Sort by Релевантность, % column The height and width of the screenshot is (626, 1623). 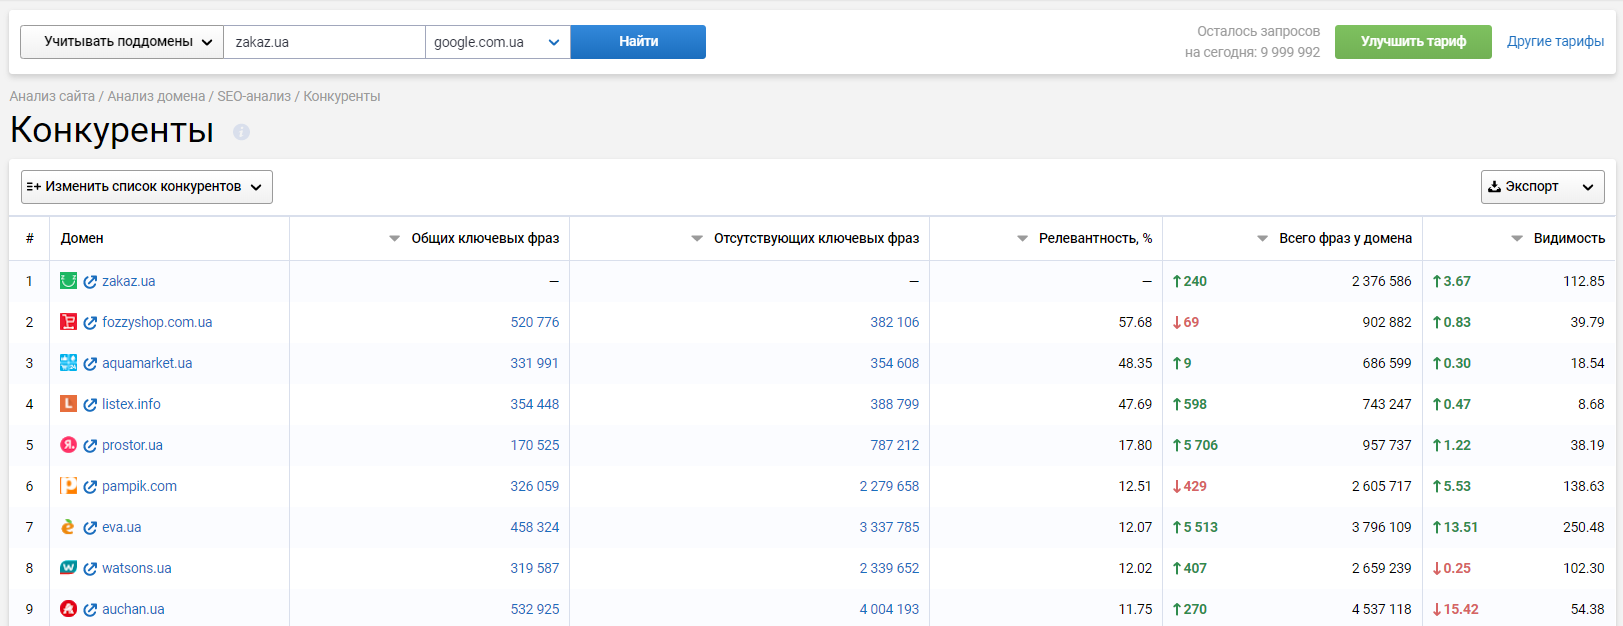[x=1094, y=238]
